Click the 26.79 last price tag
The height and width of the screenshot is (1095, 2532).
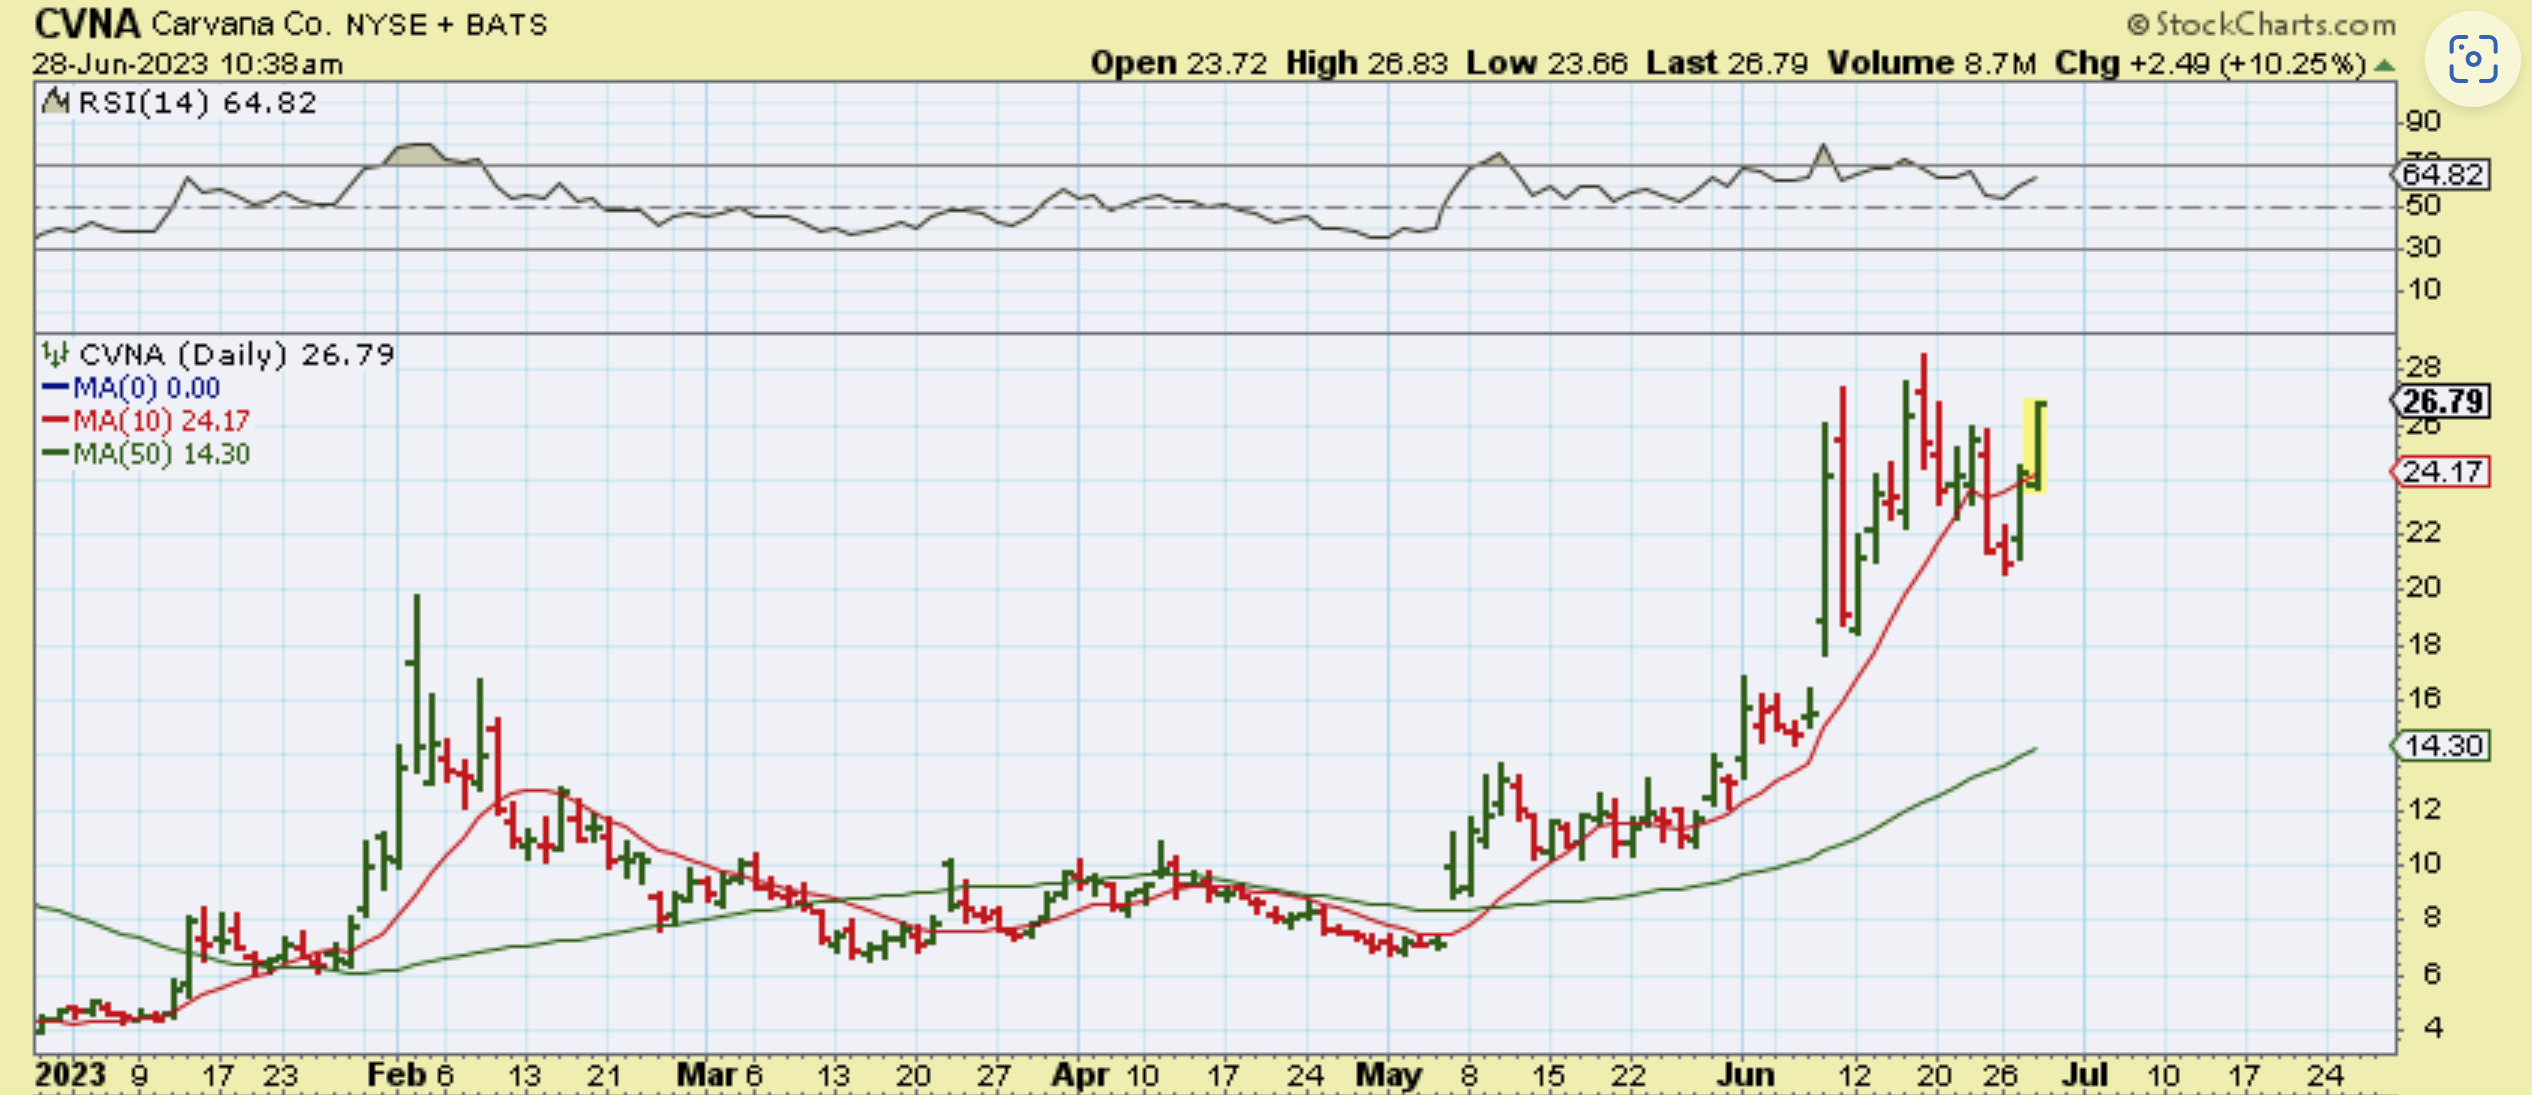[2441, 402]
